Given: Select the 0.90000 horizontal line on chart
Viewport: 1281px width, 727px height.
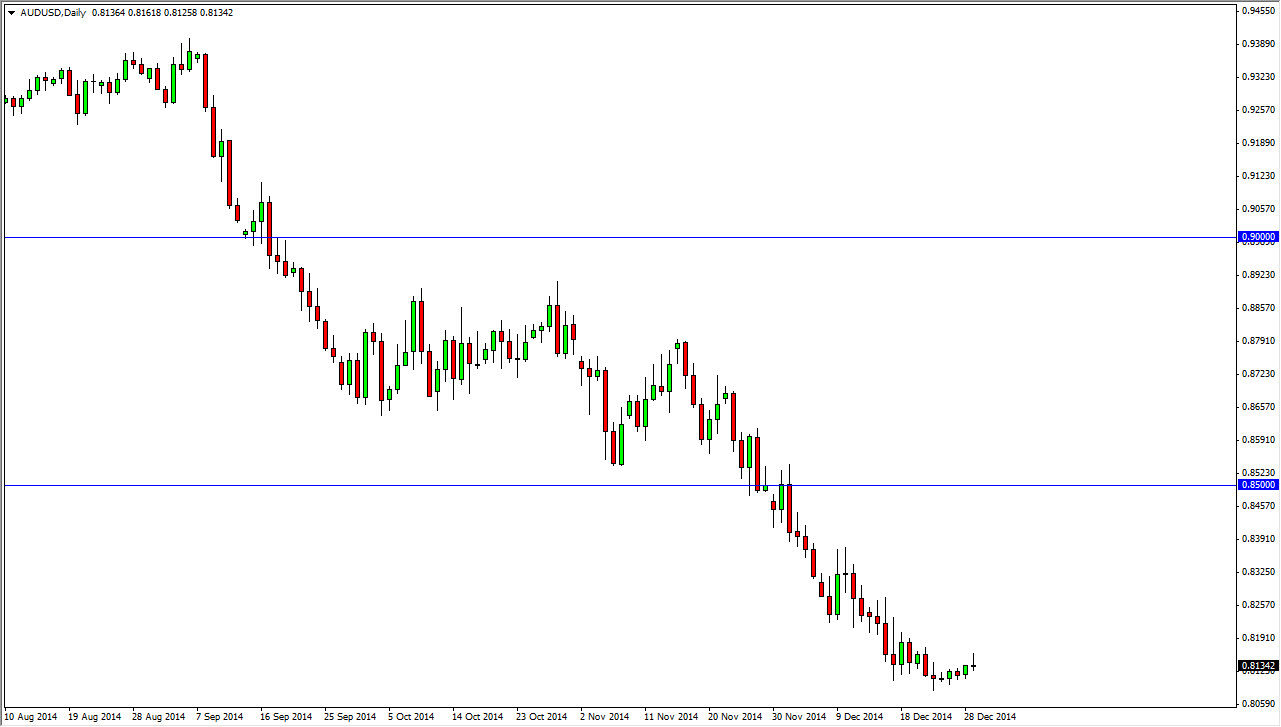Looking at the screenshot, I should pyautogui.click(x=600, y=236).
